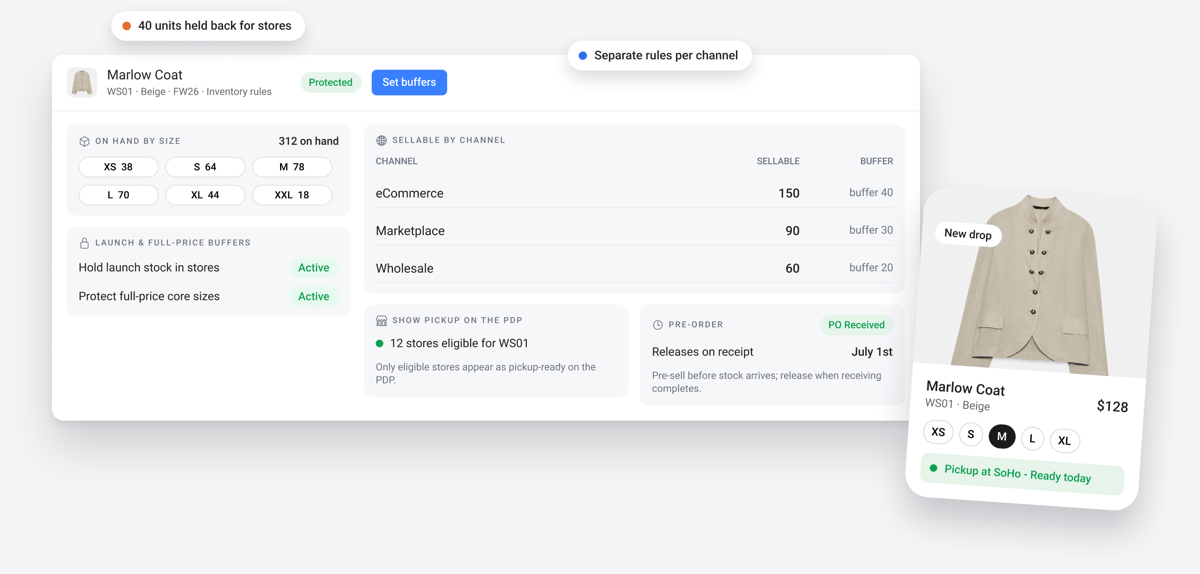Click the July 1st release date
Viewport: 1200px width, 574px height.
[x=872, y=352]
